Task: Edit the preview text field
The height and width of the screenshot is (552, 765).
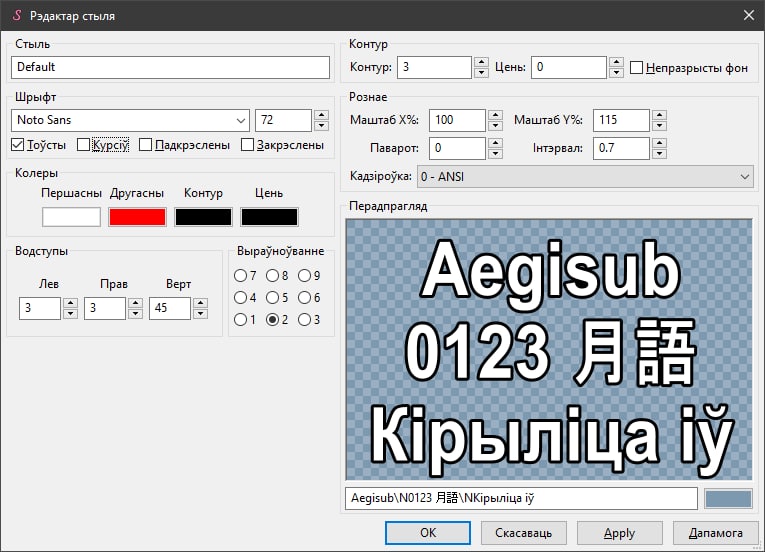Action: [521, 499]
